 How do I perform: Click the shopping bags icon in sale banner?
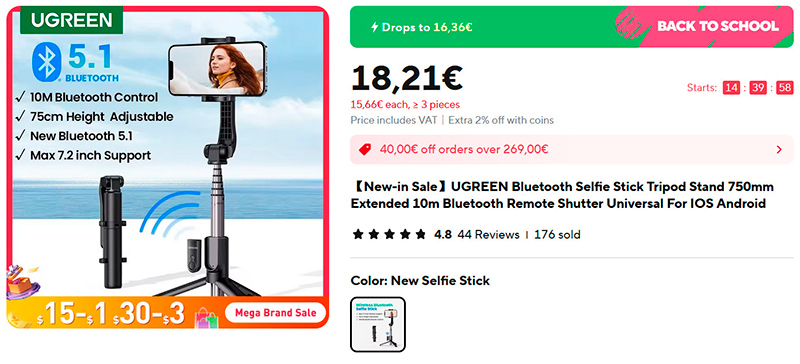pyautogui.click(x=207, y=318)
